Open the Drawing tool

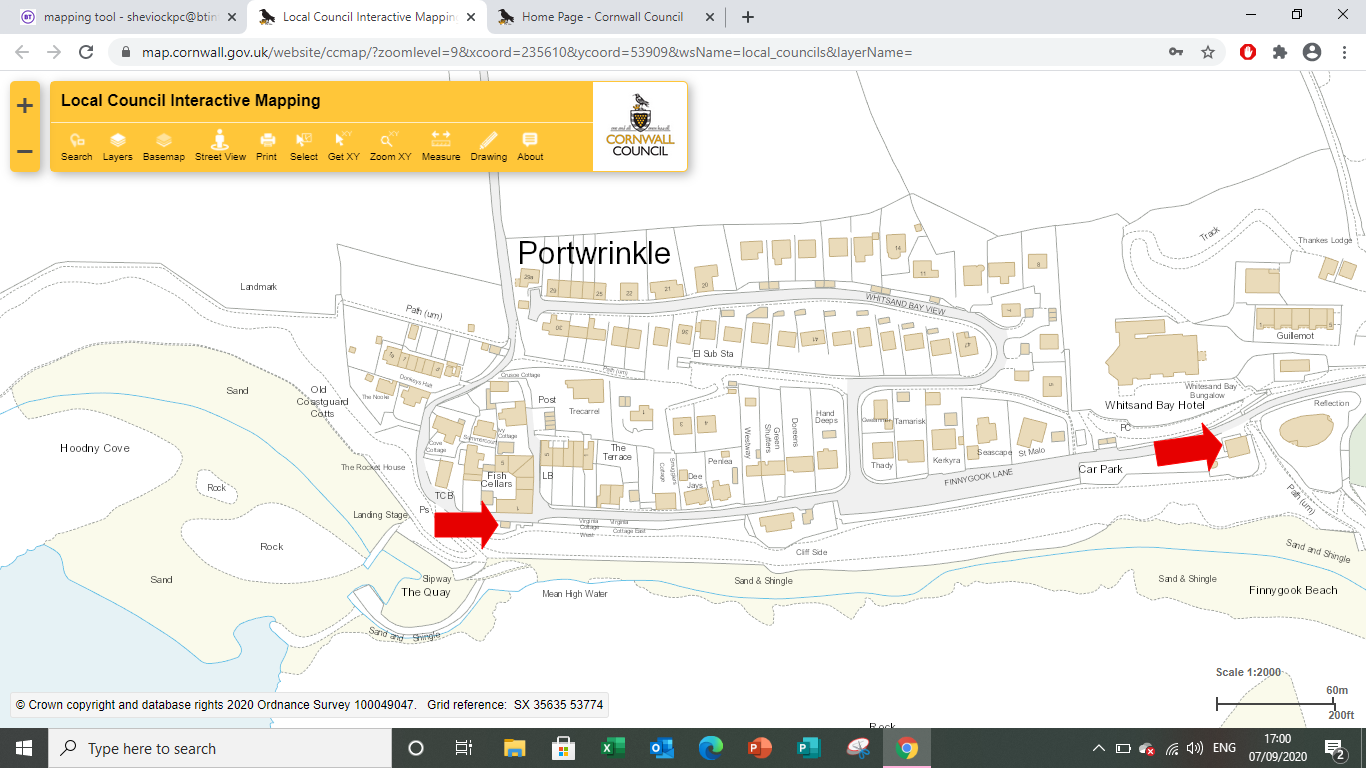click(489, 146)
